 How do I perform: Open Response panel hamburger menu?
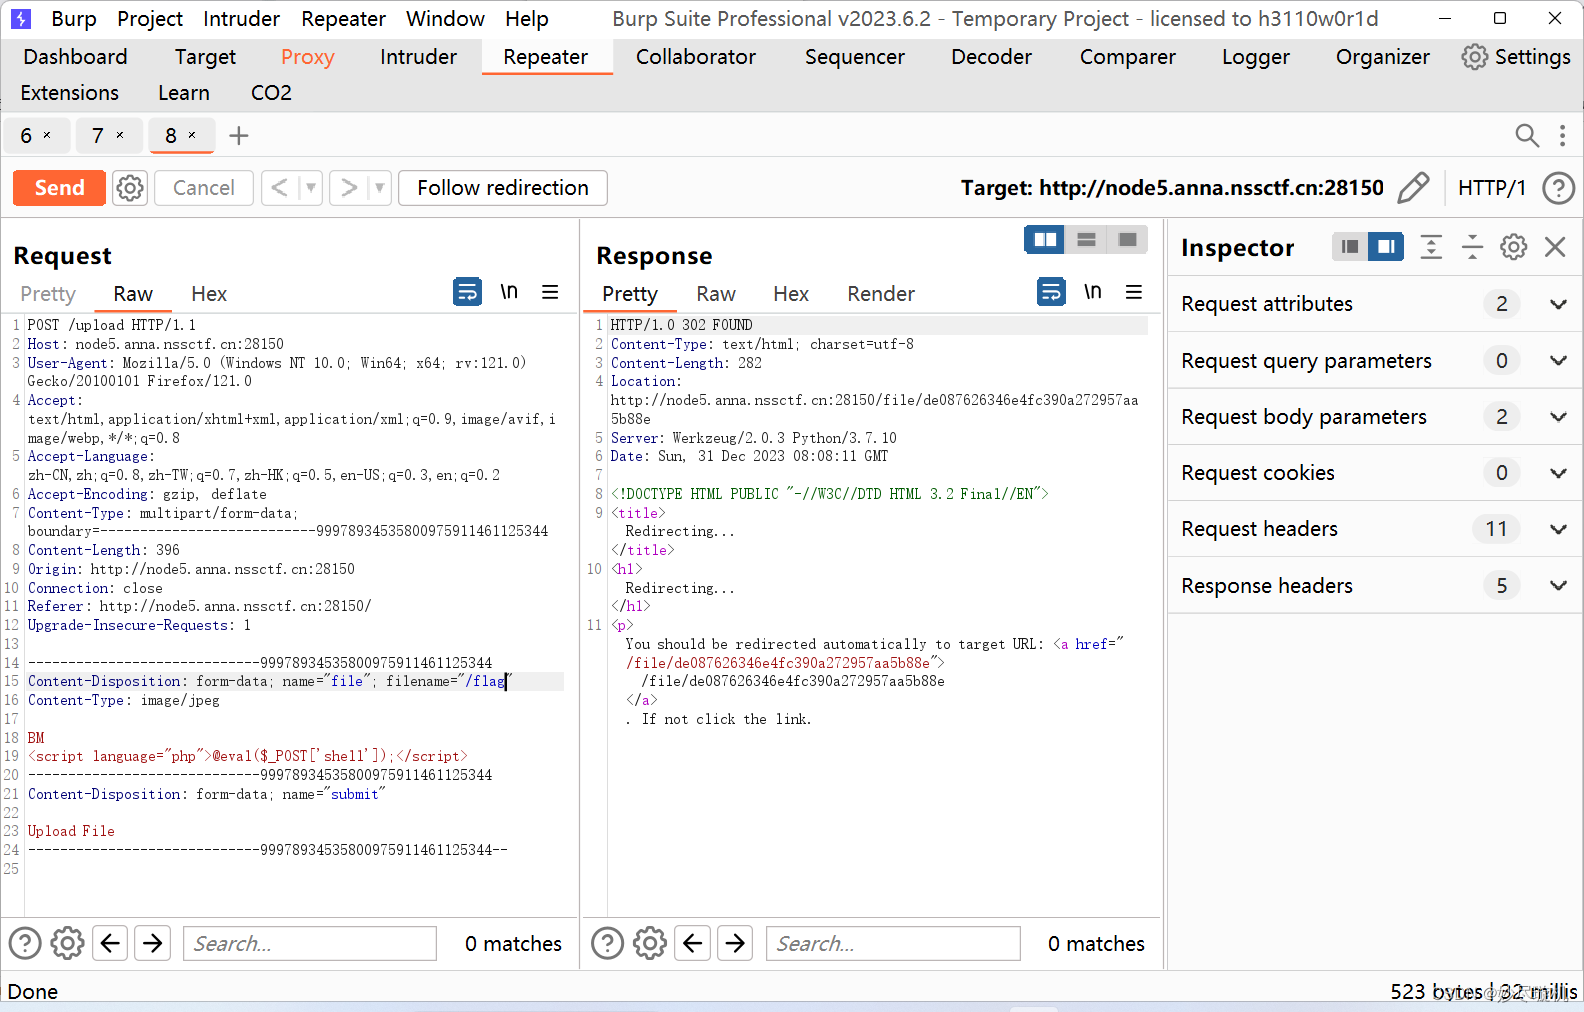1134,292
